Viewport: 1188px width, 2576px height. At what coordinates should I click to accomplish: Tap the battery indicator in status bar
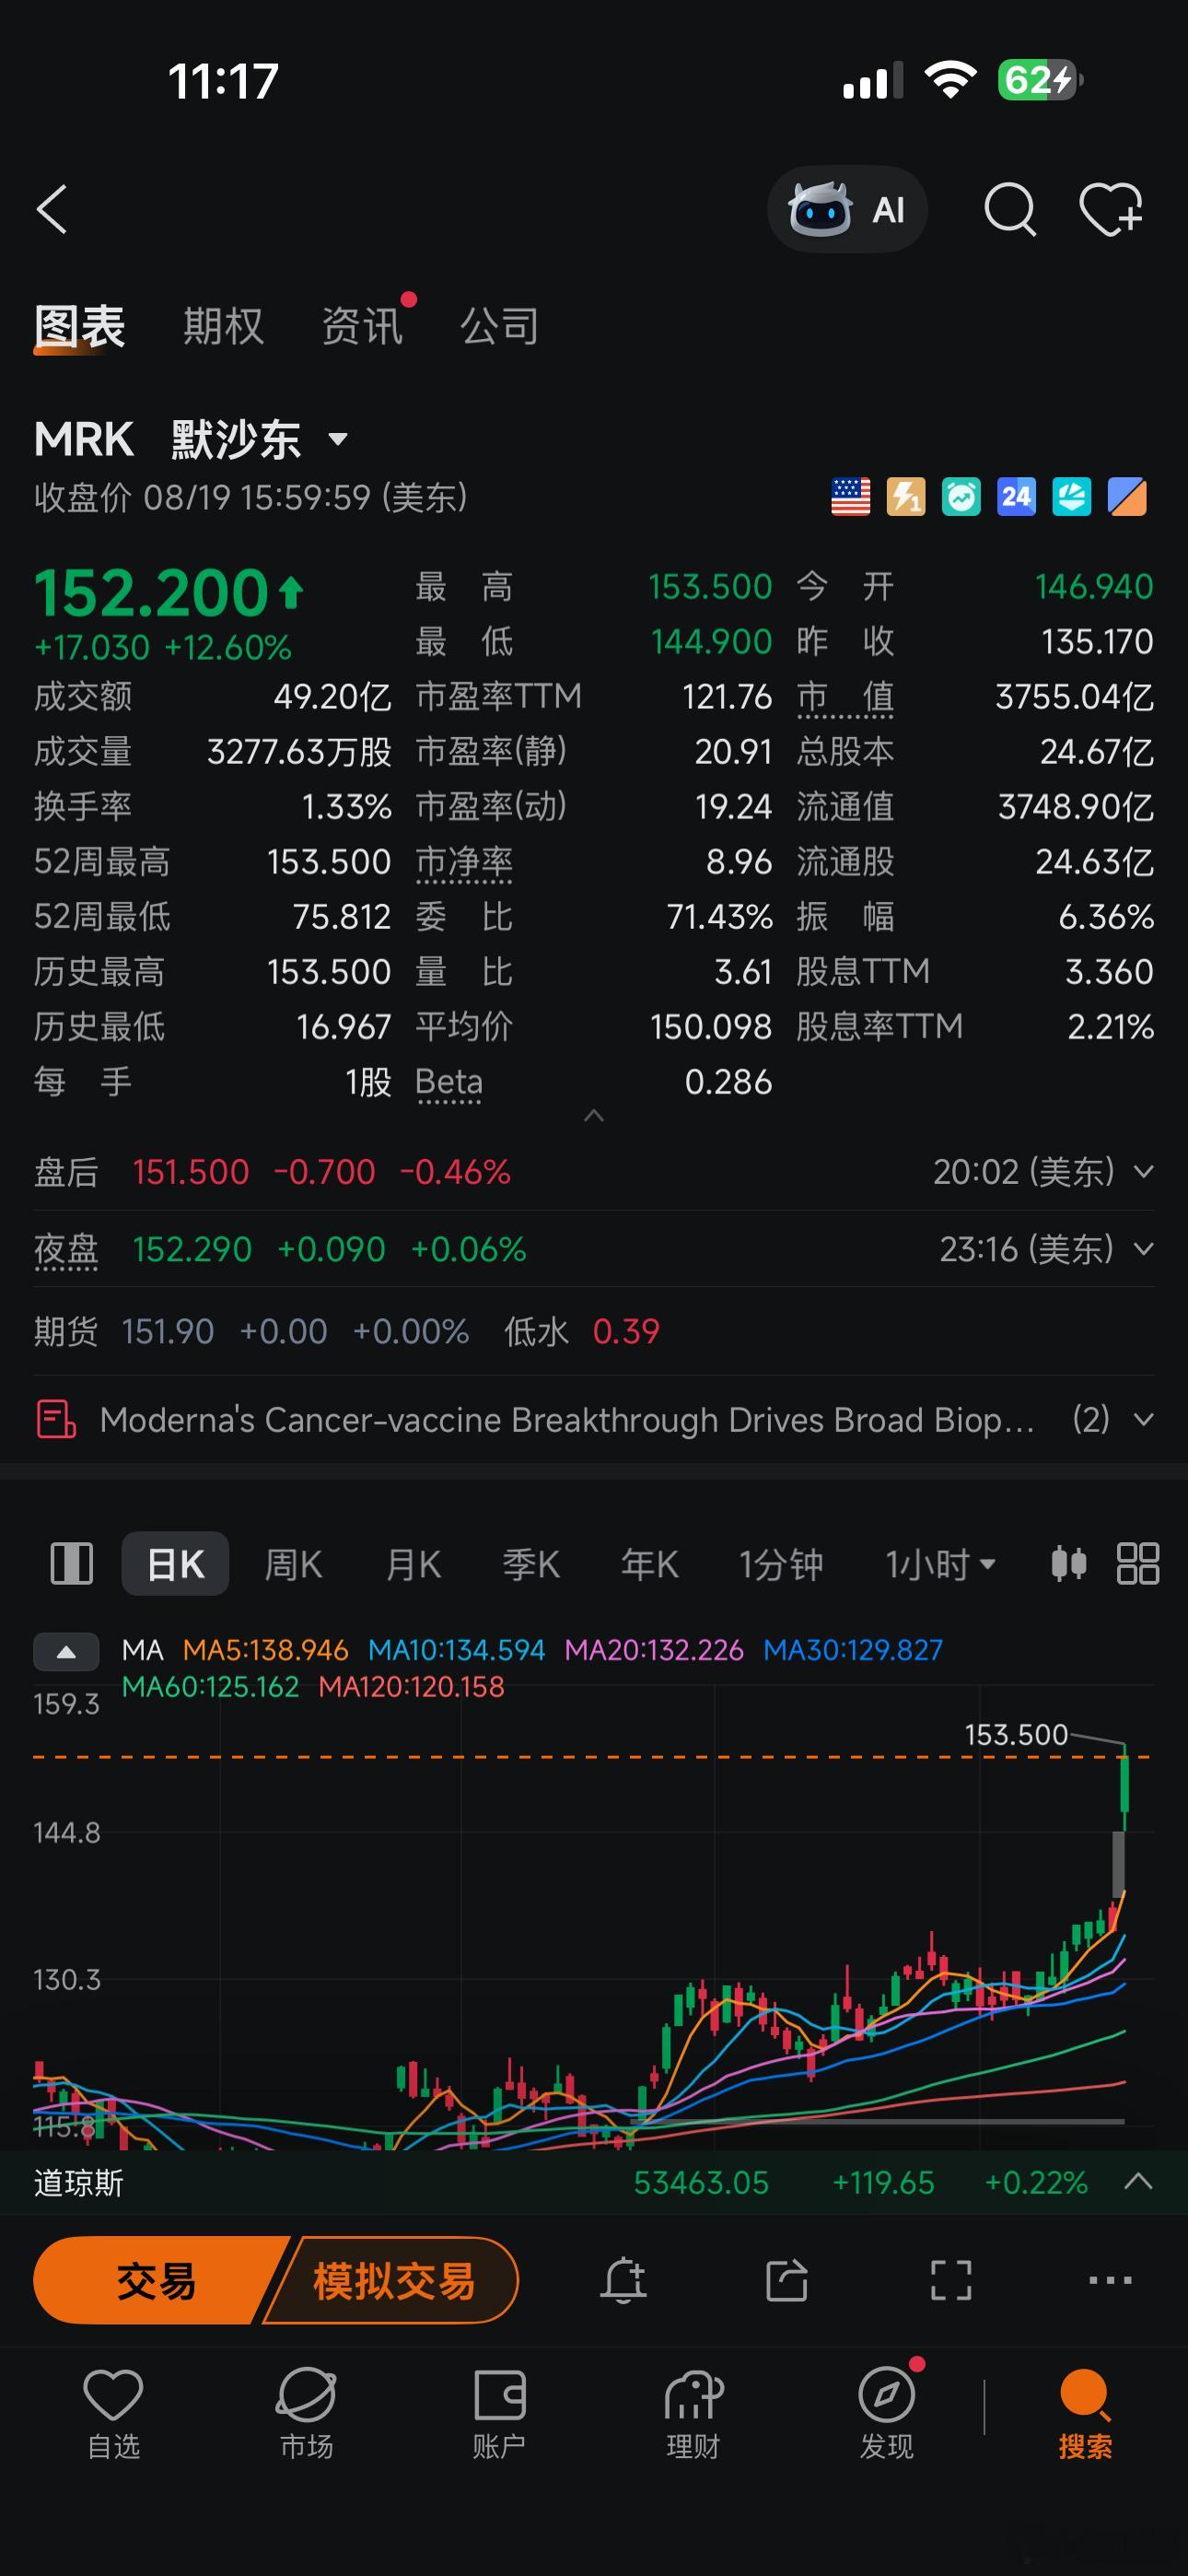pos(1040,80)
